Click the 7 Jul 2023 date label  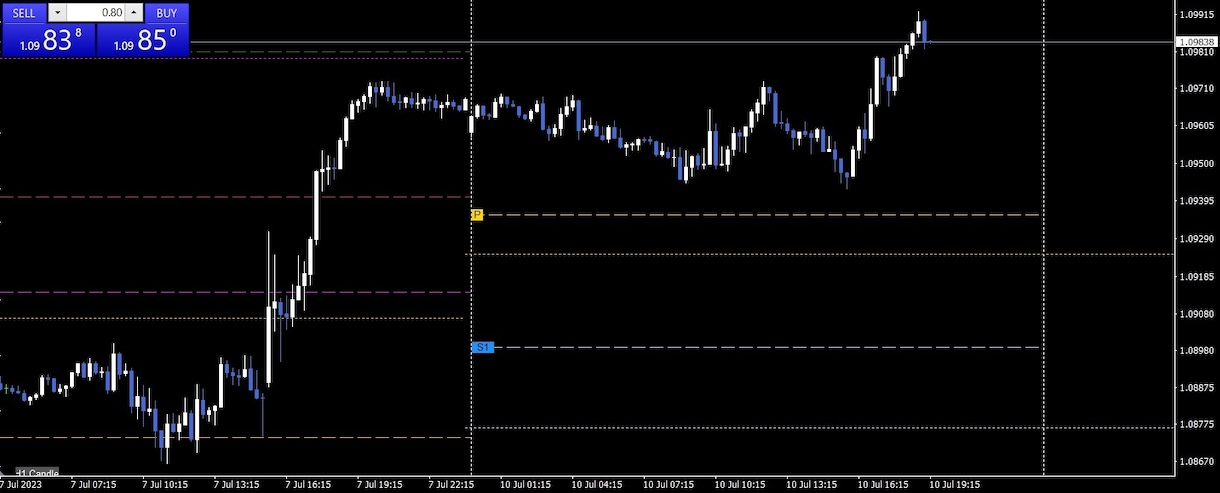(21, 485)
